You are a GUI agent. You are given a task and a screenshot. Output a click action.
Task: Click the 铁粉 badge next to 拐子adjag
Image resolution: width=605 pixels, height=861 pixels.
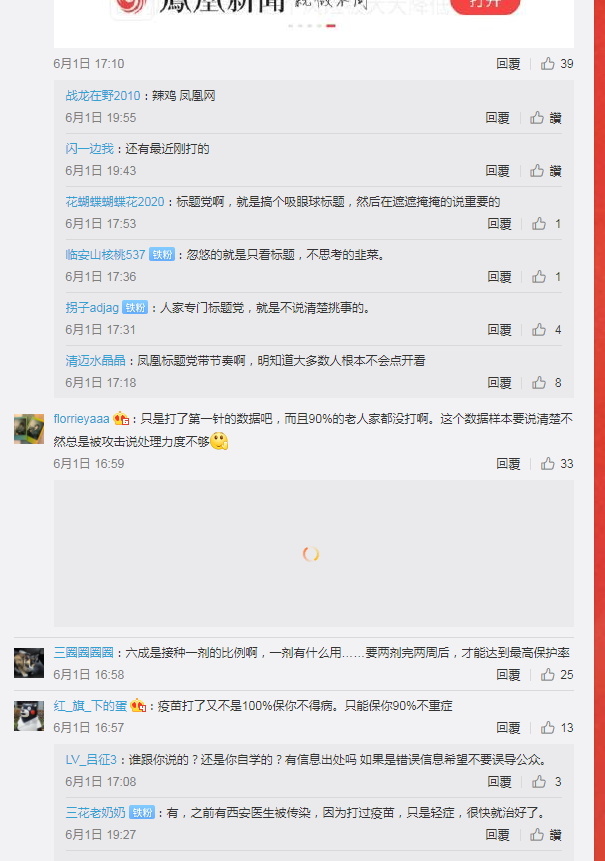pos(135,308)
